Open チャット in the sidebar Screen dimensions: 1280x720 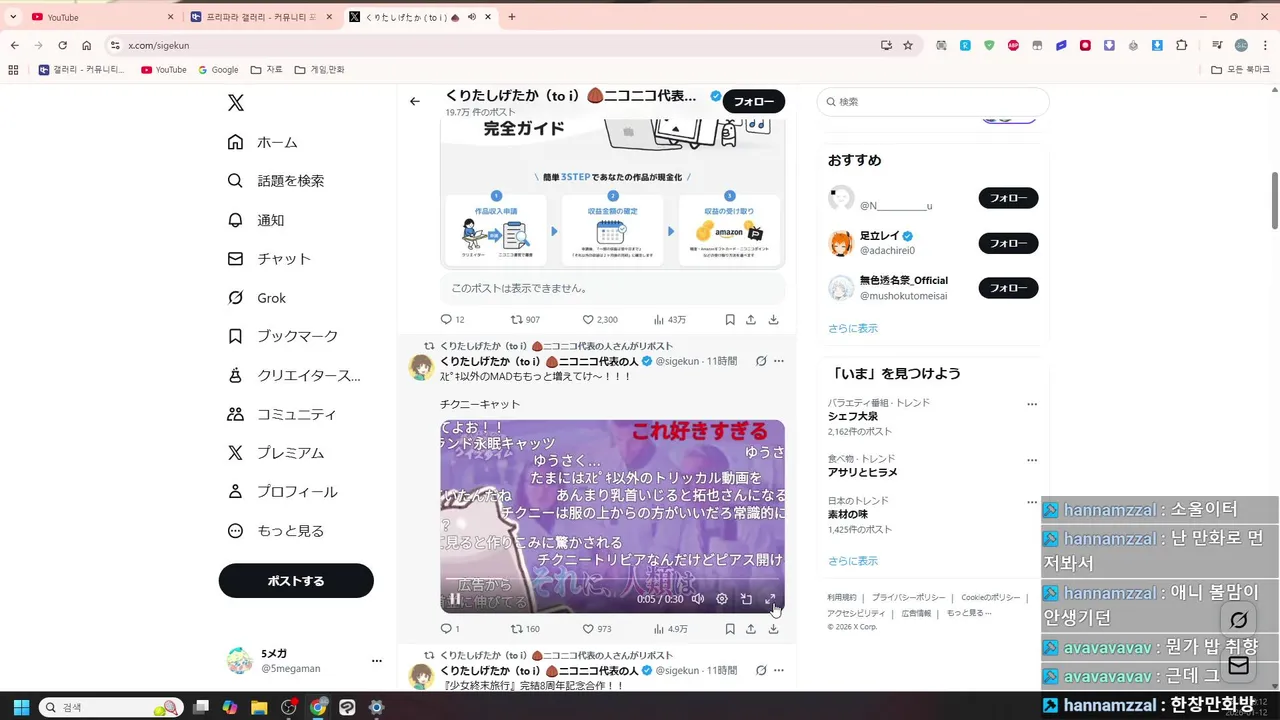(269, 259)
